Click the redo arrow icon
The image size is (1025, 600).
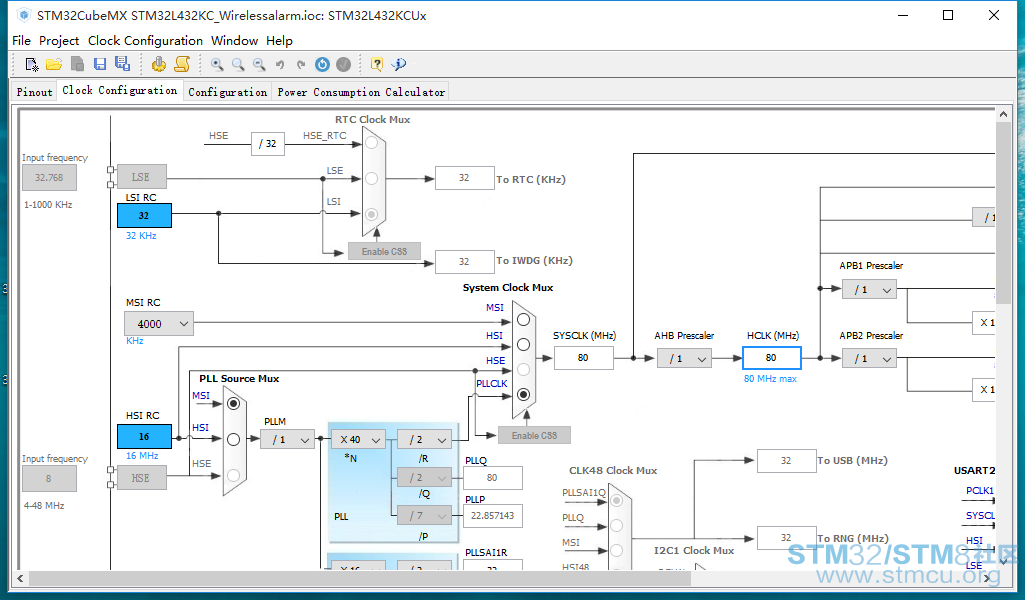(301, 64)
